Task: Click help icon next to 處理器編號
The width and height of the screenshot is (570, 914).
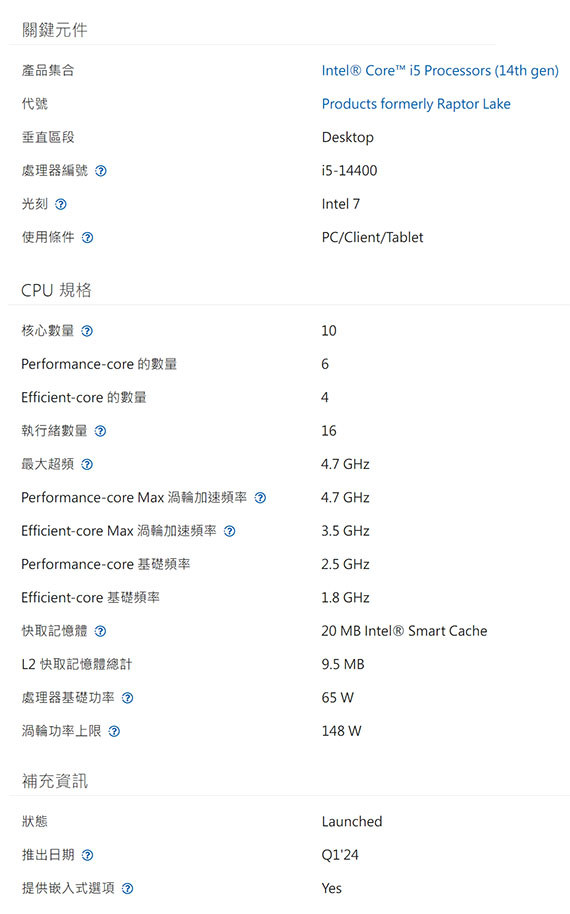Action: [x=101, y=171]
